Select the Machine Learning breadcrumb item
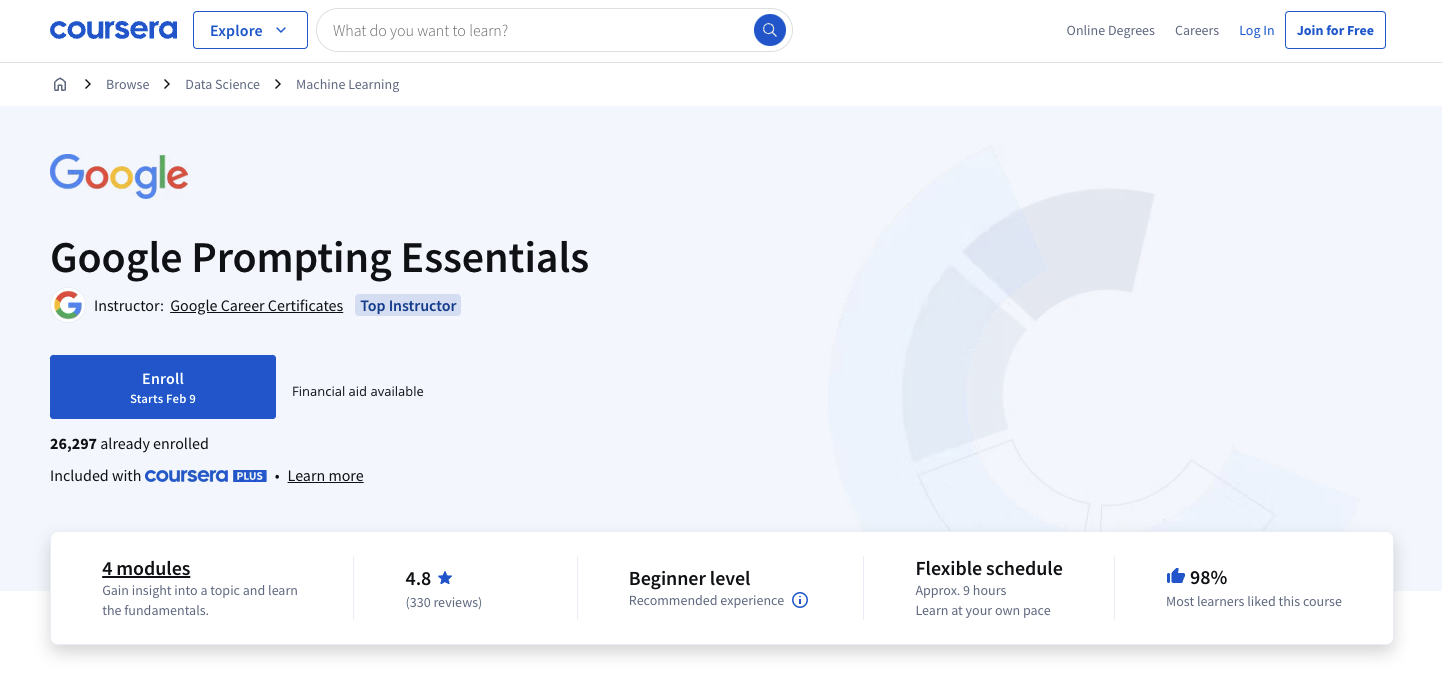 (x=347, y=84)
